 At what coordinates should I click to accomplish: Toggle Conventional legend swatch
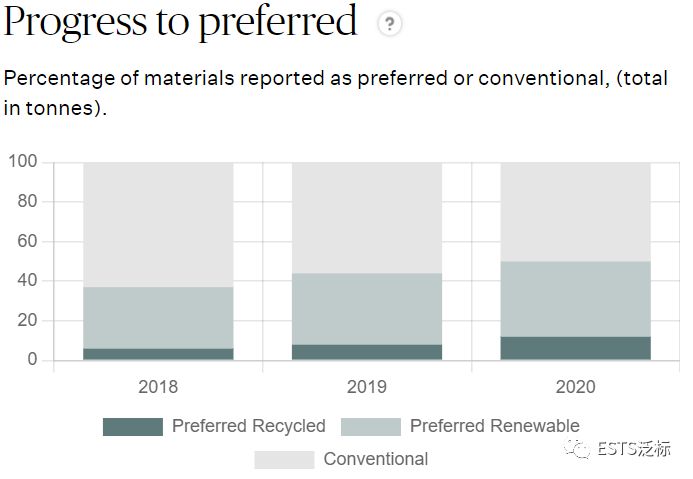(284, 460)
